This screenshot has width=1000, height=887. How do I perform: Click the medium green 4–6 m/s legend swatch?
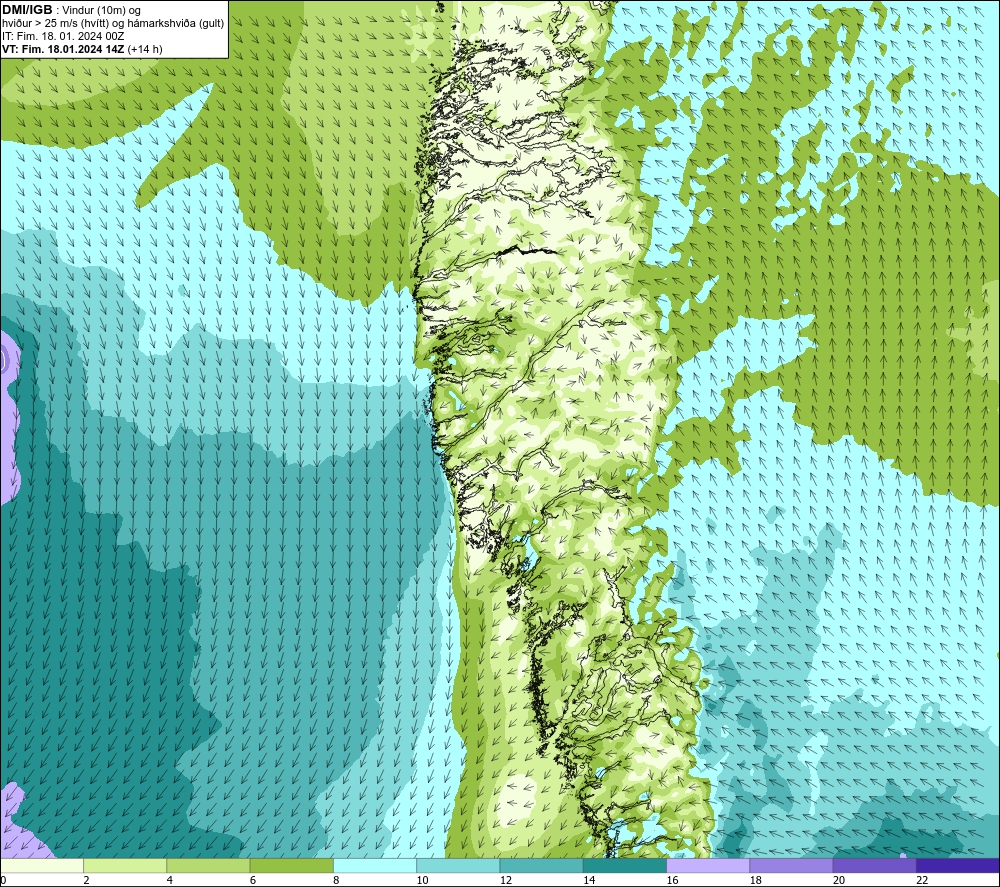click(208, 865)
